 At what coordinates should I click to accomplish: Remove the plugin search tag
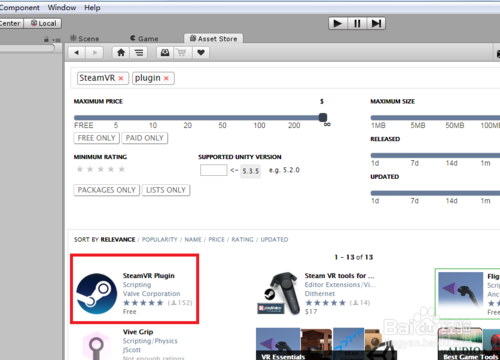(x=166, y=78)
